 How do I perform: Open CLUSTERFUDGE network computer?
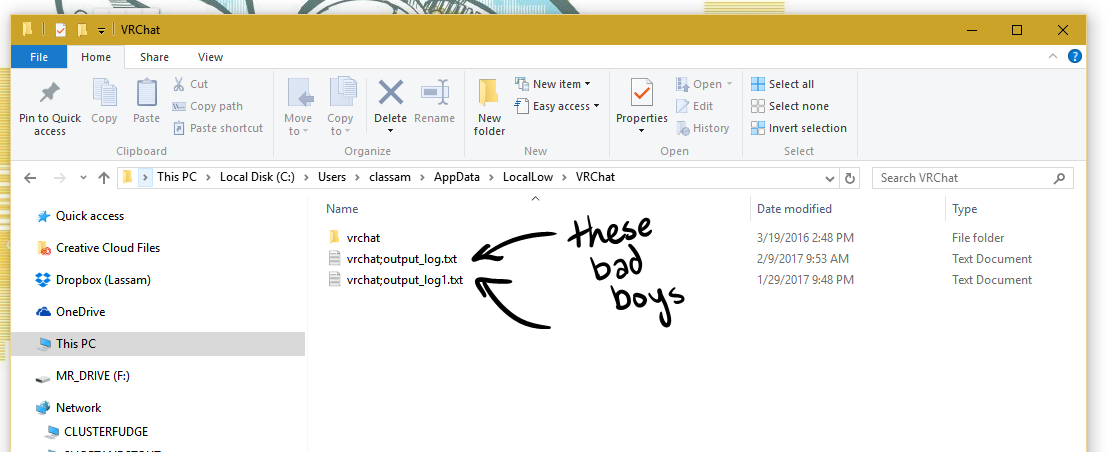click(105, 431)
